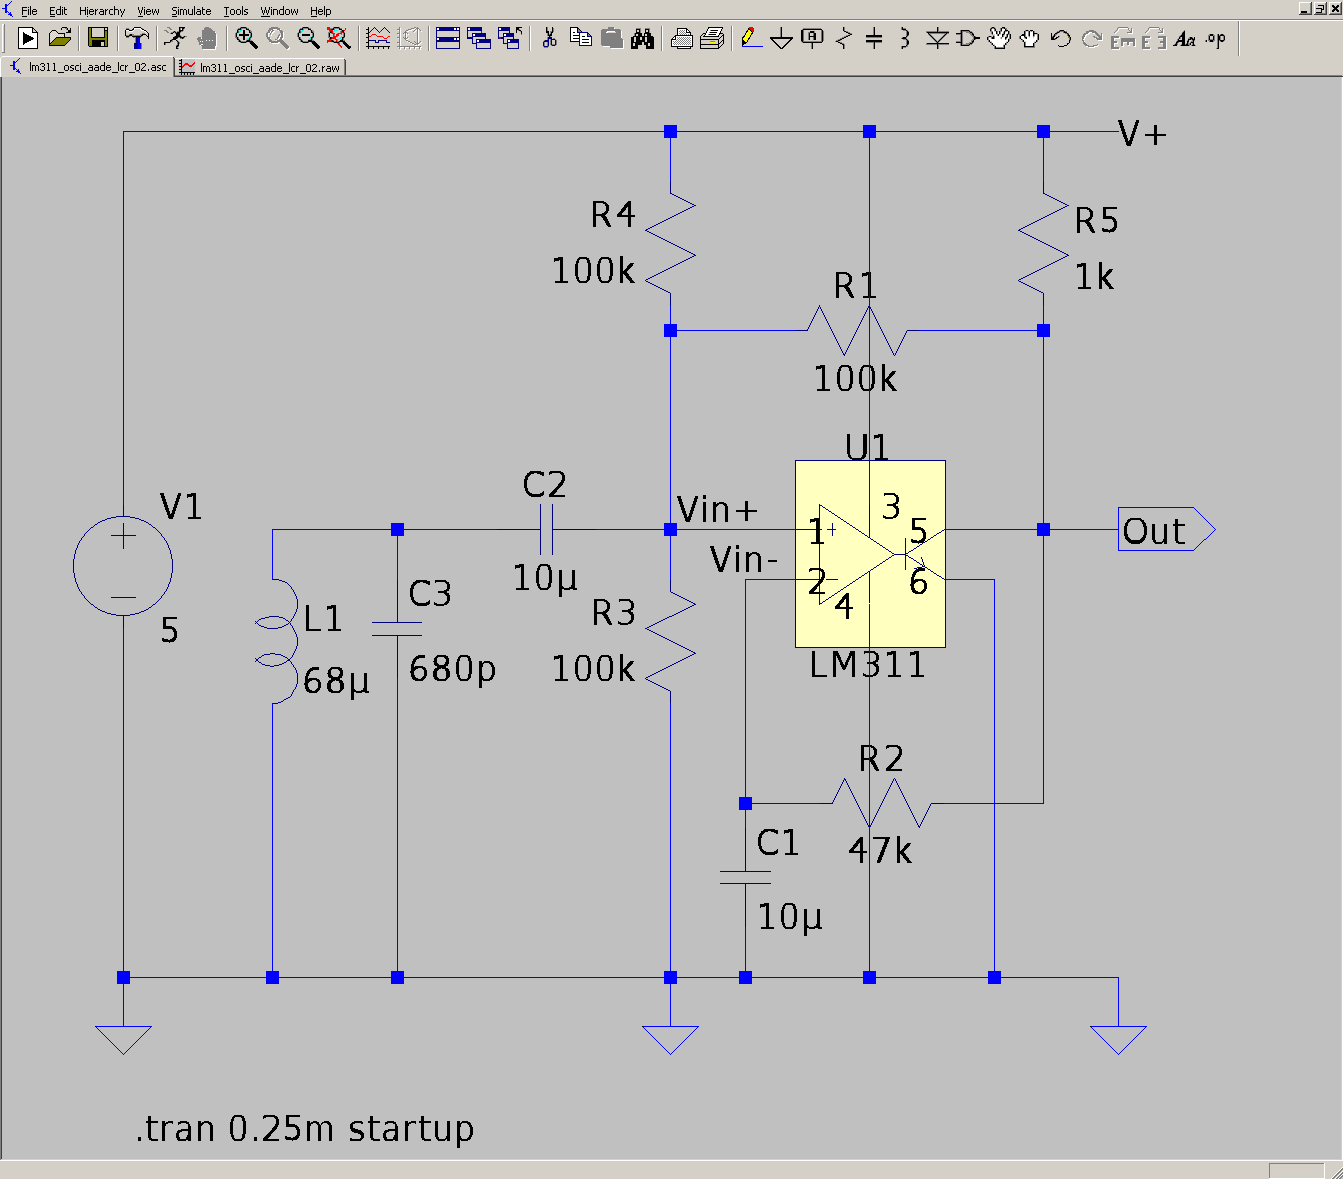Select the Drag closed-hand tool

point(1030,38)
